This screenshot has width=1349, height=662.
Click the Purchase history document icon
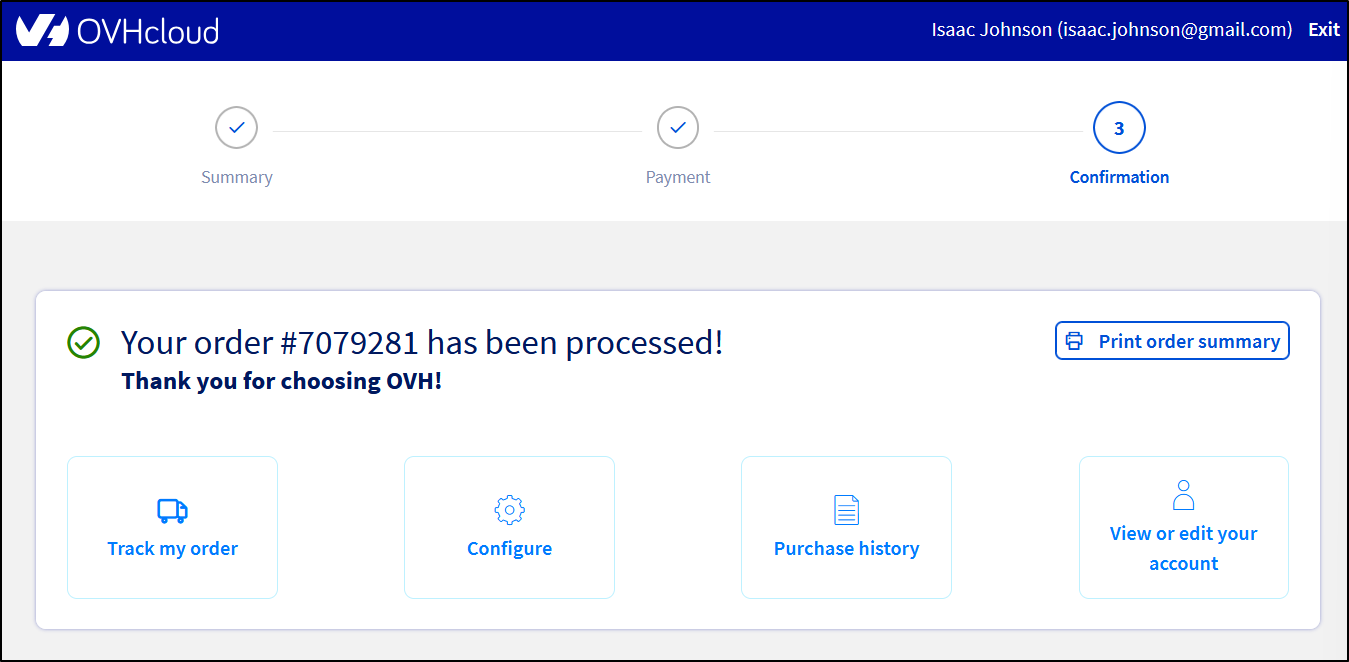(846, 510)
